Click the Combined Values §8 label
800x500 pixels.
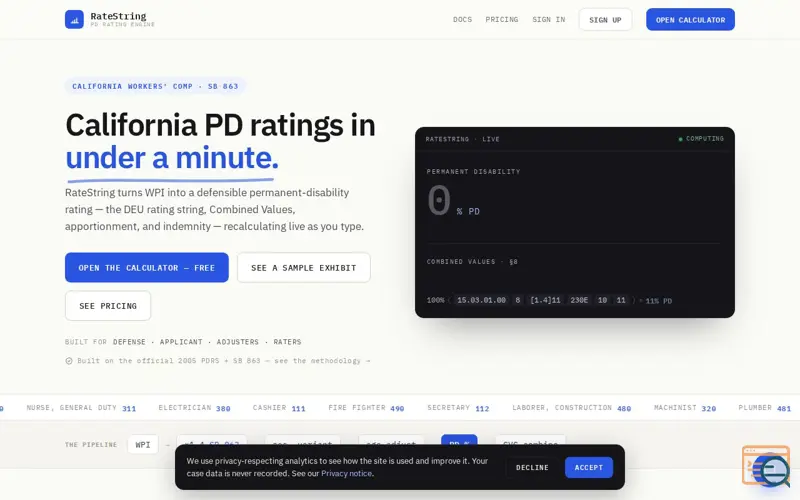point(472,262)
